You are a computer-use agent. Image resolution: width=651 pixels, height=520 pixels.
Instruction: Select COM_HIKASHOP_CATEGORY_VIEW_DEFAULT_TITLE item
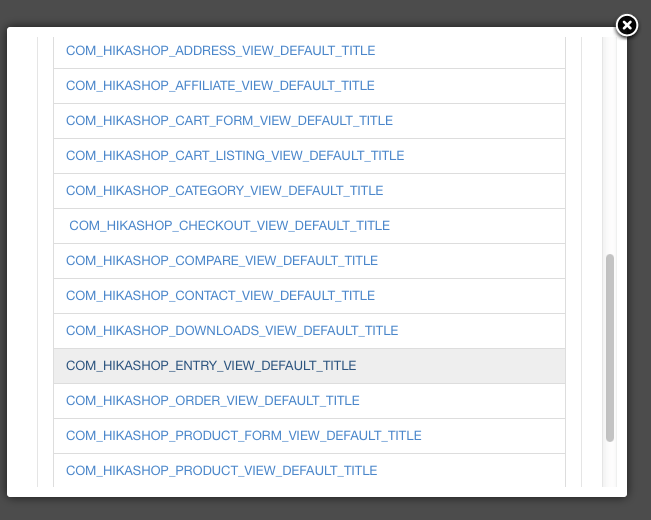point(224,190)
